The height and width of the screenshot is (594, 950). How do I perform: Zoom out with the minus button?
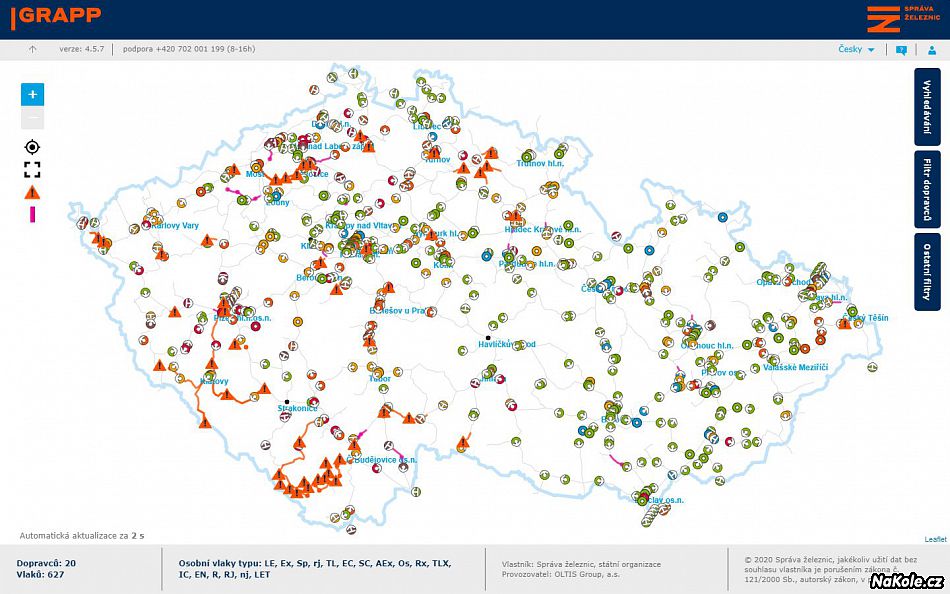(32, 118)
